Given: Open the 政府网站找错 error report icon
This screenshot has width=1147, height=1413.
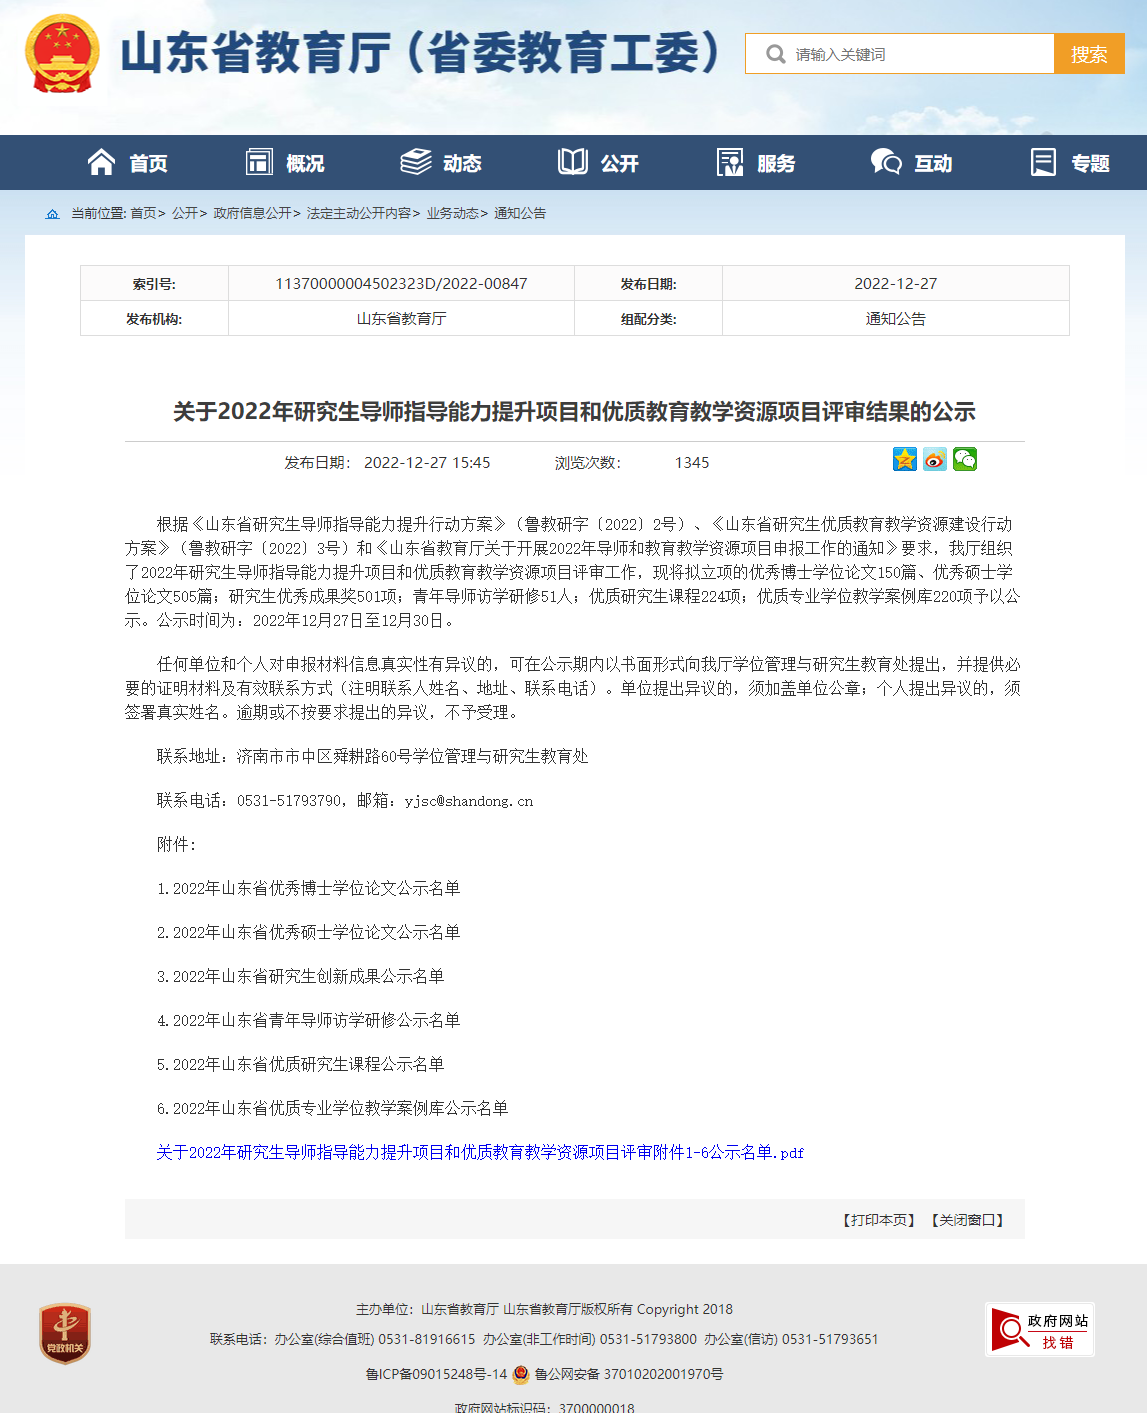Looking at the screenshot, I should [1040, 1329].
